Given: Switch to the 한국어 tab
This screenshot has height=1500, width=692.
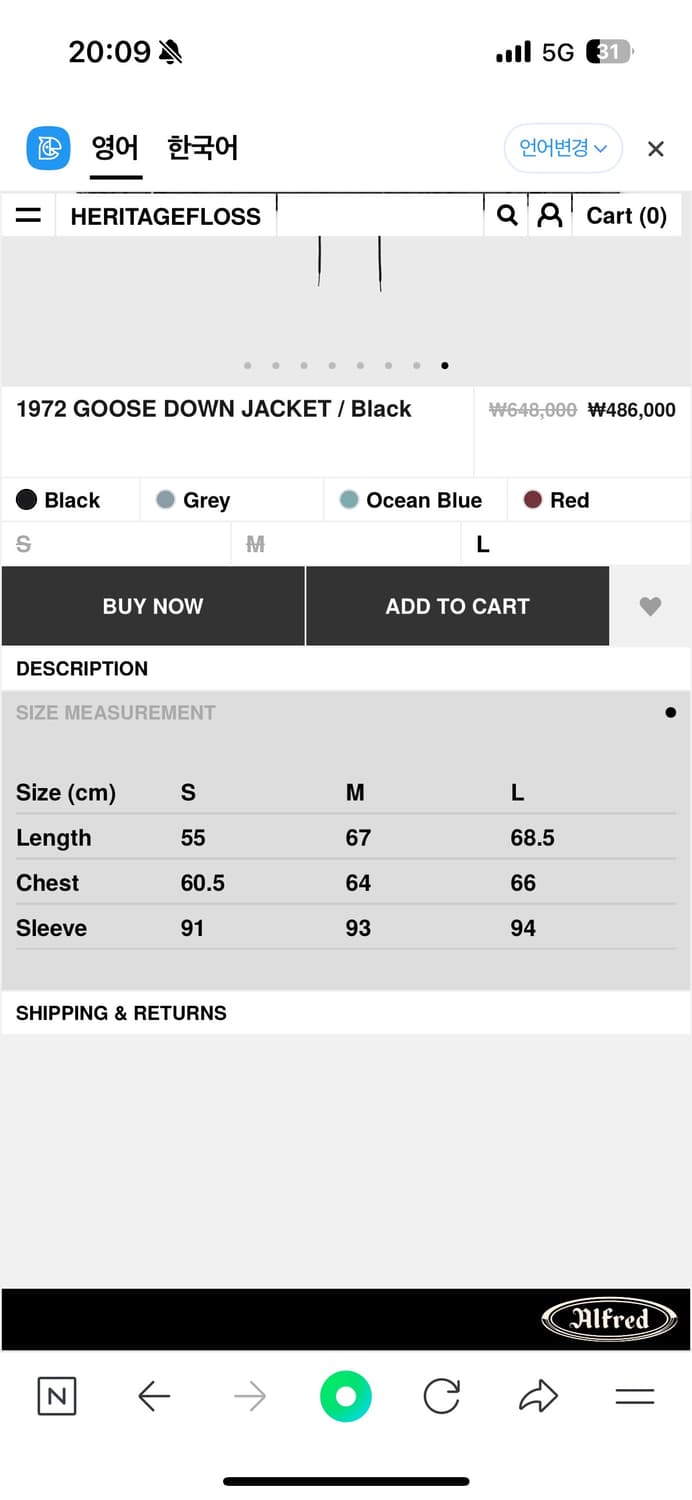Looking at the screenshot, I should 202,149.
